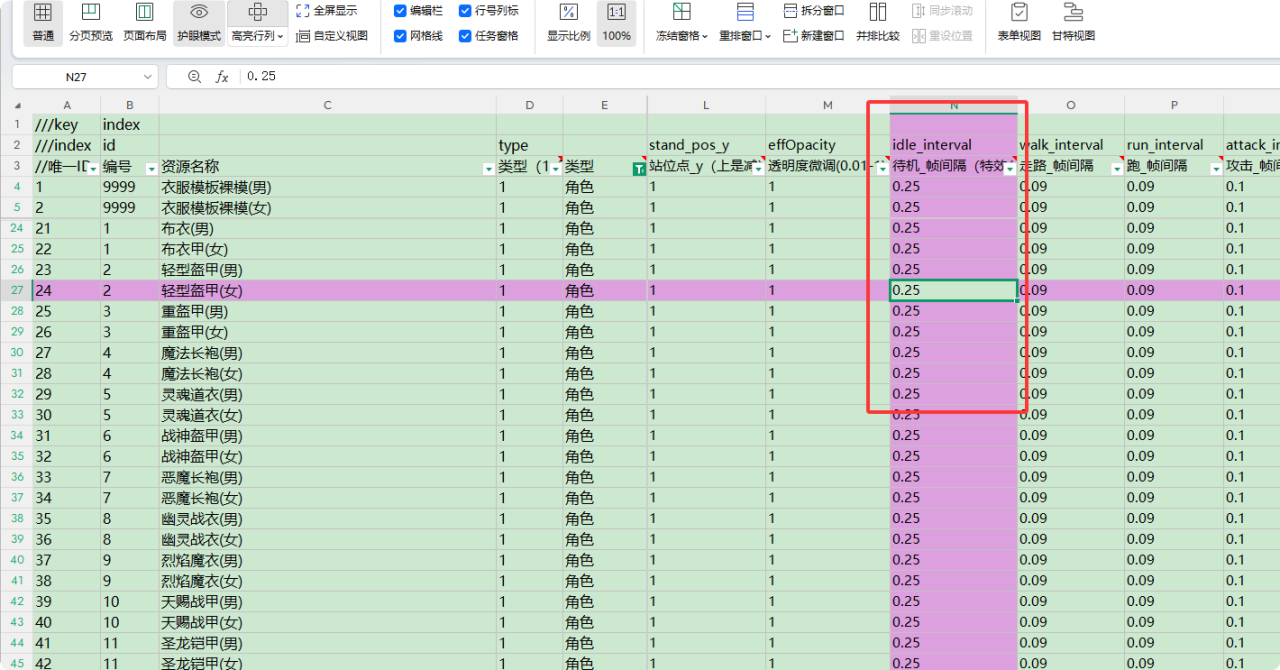Open filter dropdown on 待机_帧间隔 column

point(1010,169)
